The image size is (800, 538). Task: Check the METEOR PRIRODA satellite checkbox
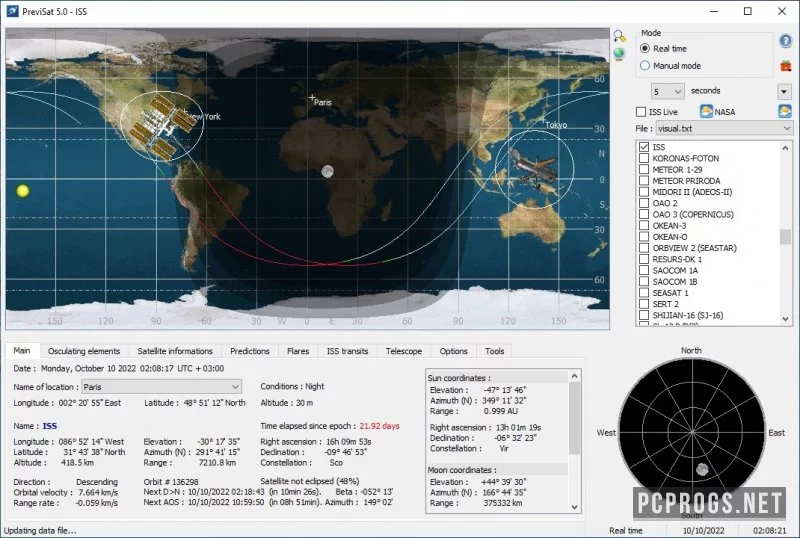644,181
